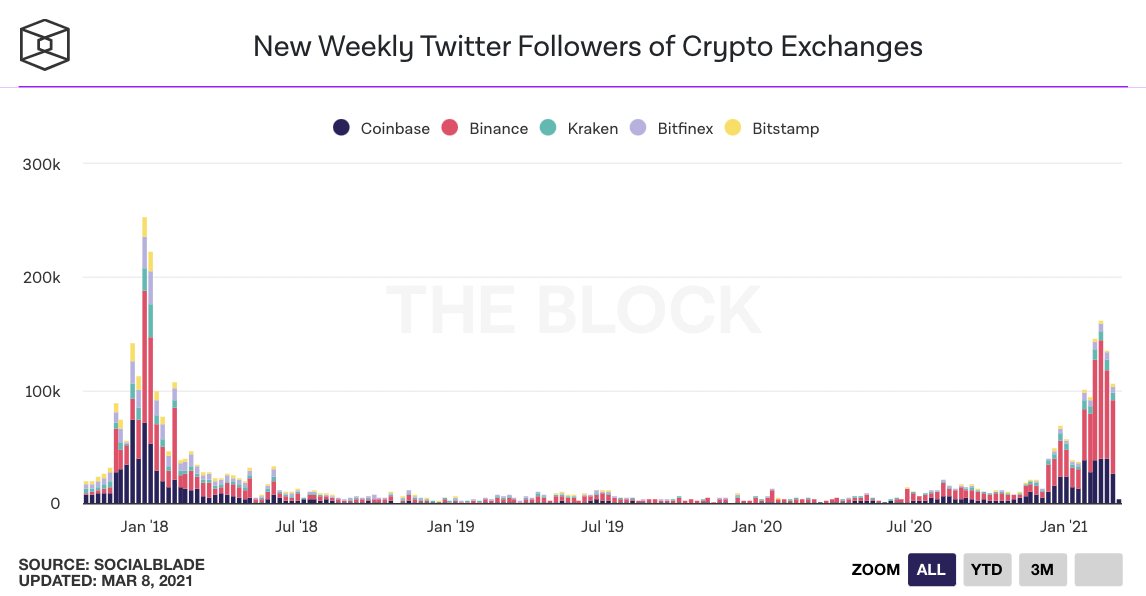The height and width of the screenshot is (596, 1146).
Task: Click the Jan '20 x-axis label
Action: tap(757, 525)
